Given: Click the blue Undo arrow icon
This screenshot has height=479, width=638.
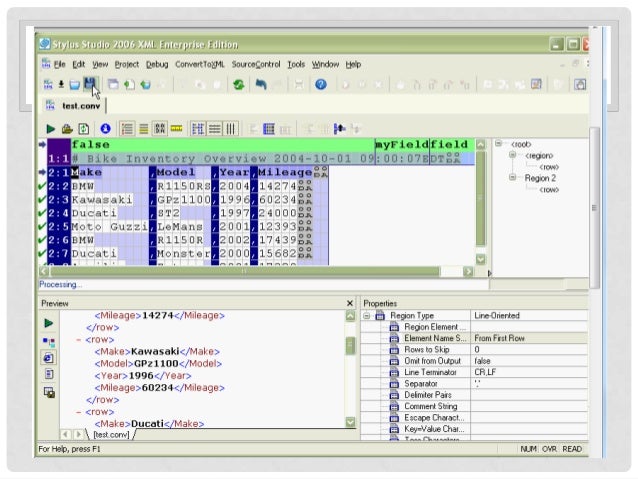Looking at the screenshot, I should 261,84.
